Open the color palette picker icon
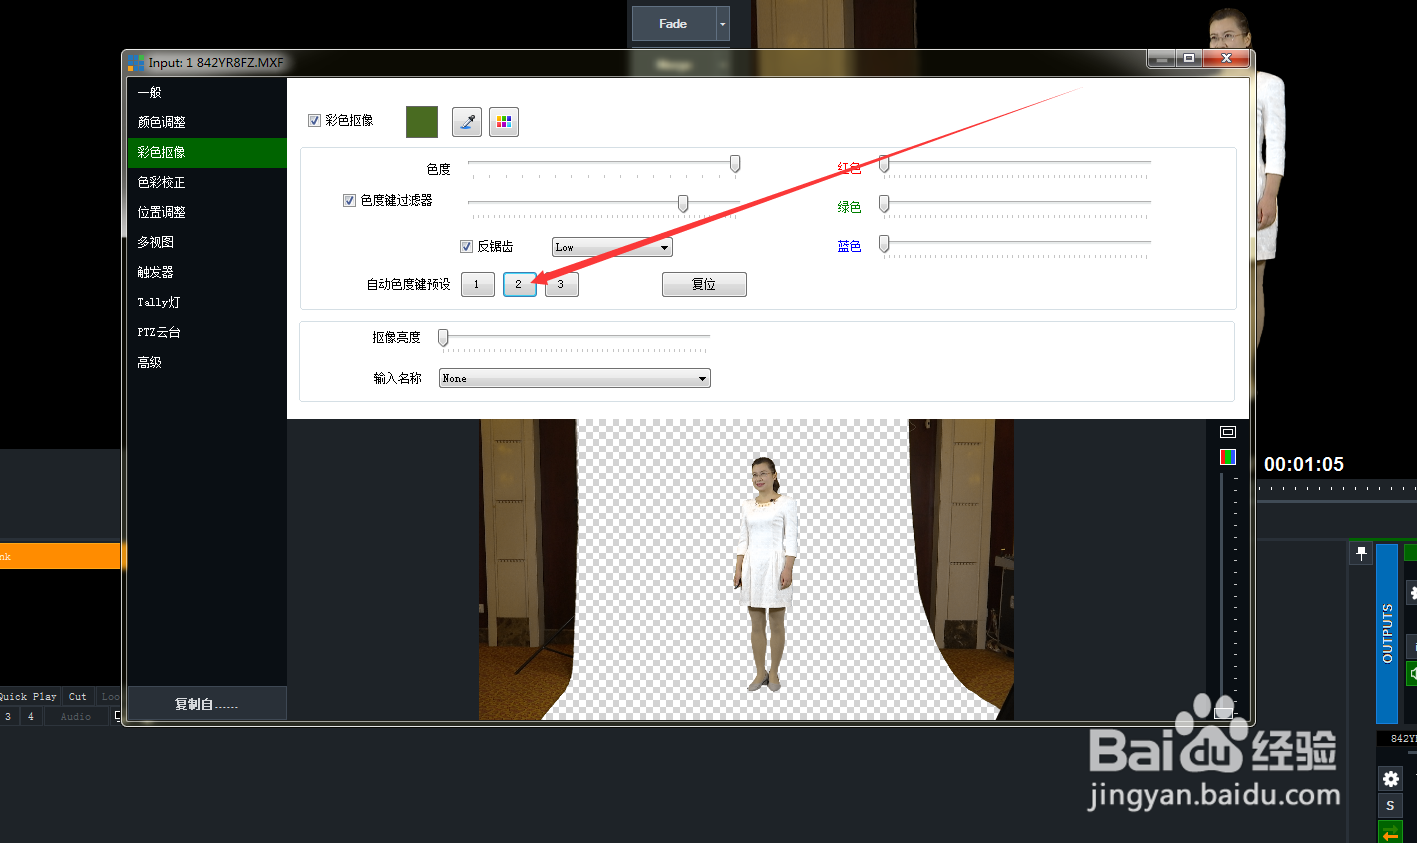 point(503,121)
